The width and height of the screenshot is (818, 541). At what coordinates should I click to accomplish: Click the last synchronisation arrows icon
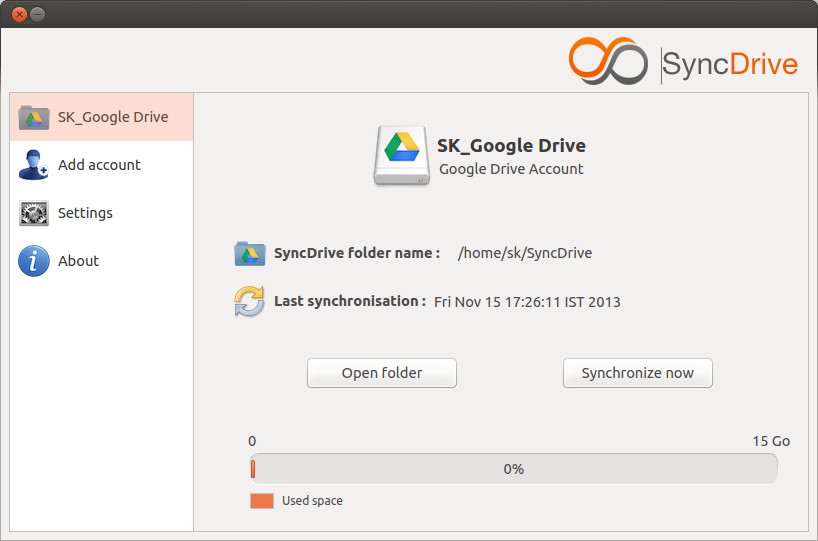point(249,302)
